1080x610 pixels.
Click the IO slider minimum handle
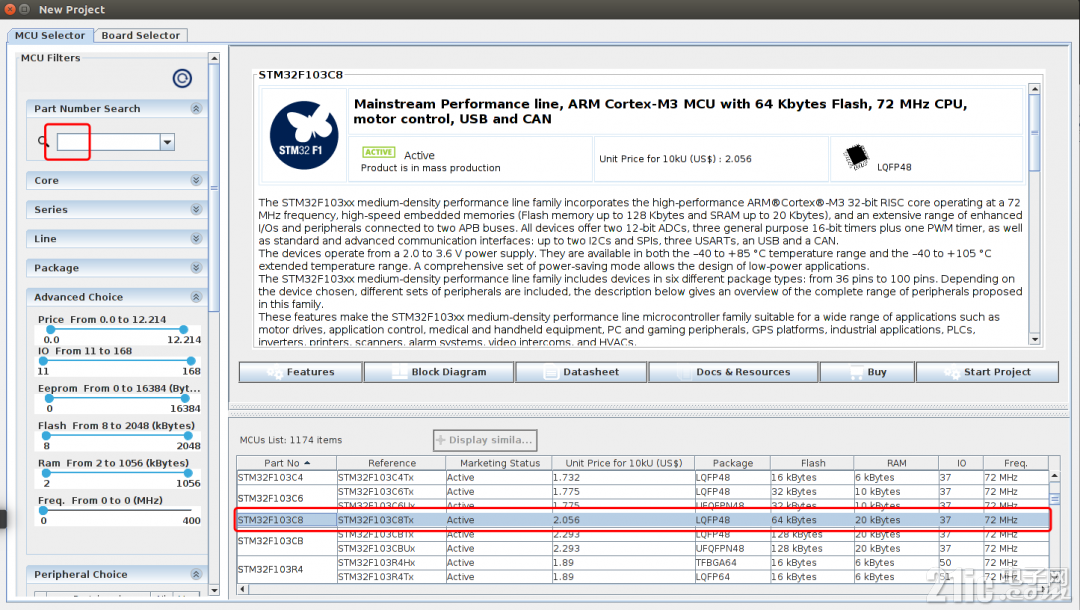(43, 361)
